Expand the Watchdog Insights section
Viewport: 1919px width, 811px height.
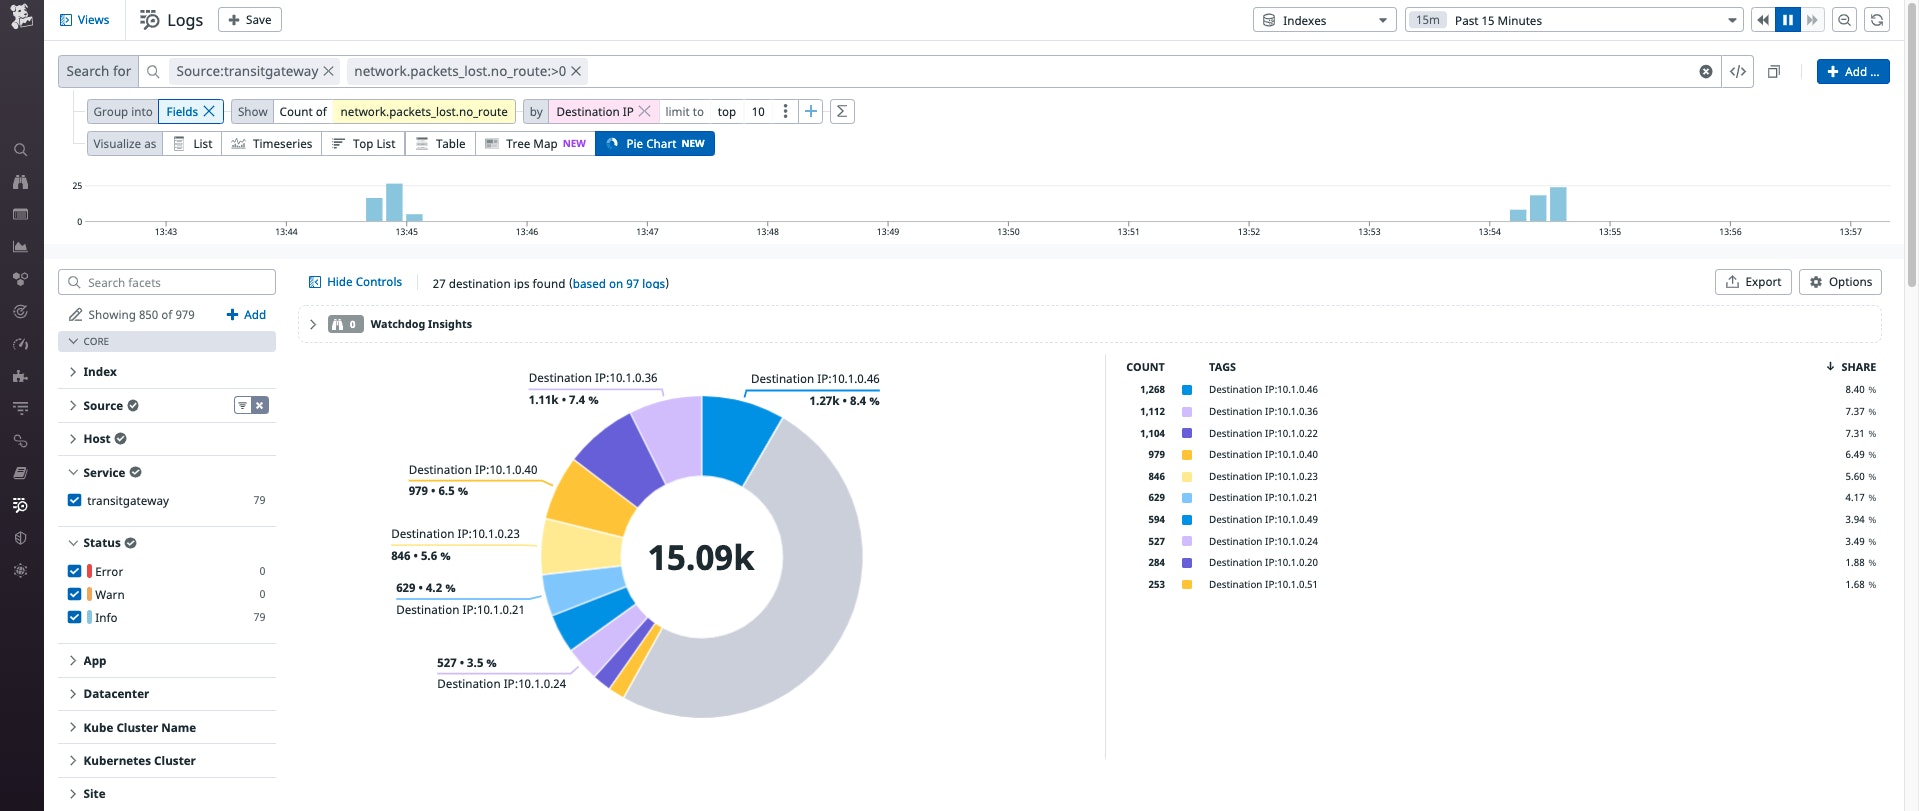coord(313,324)
